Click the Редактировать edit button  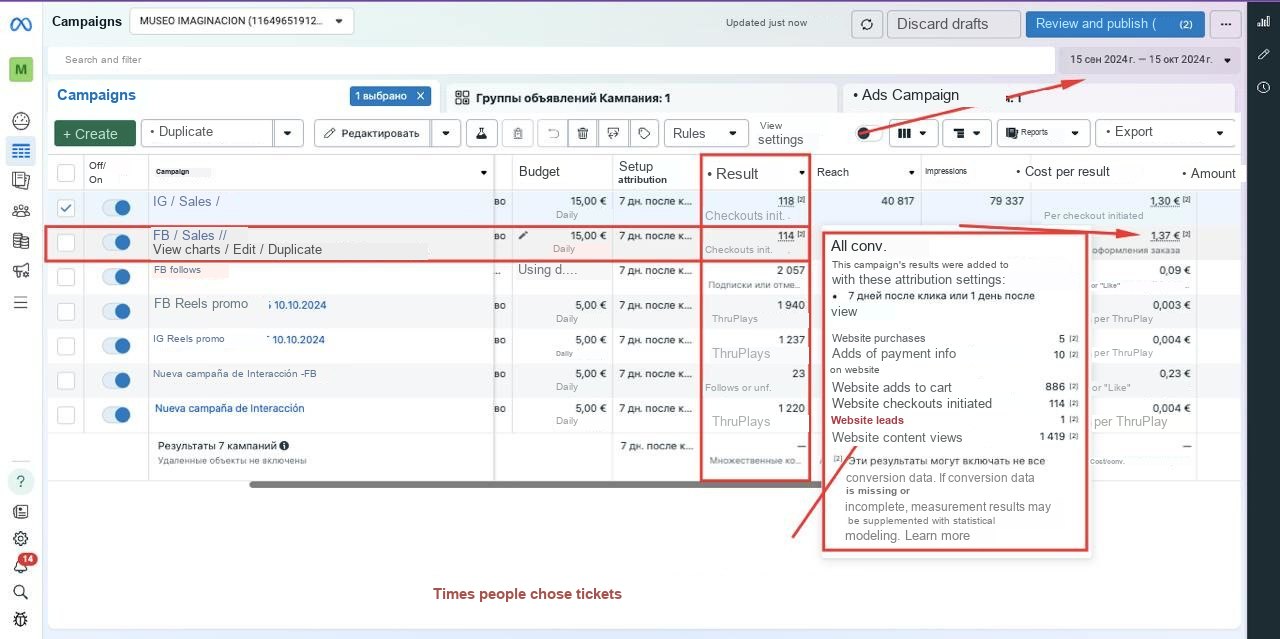tap(373, 133)
